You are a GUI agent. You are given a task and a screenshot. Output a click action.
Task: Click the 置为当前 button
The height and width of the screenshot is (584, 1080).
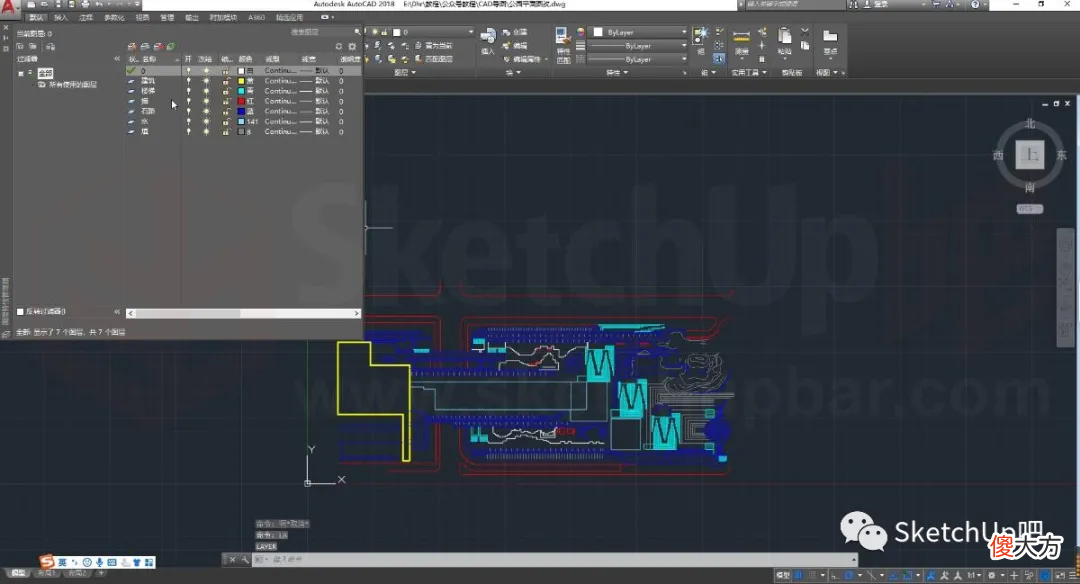pos(433,45)
